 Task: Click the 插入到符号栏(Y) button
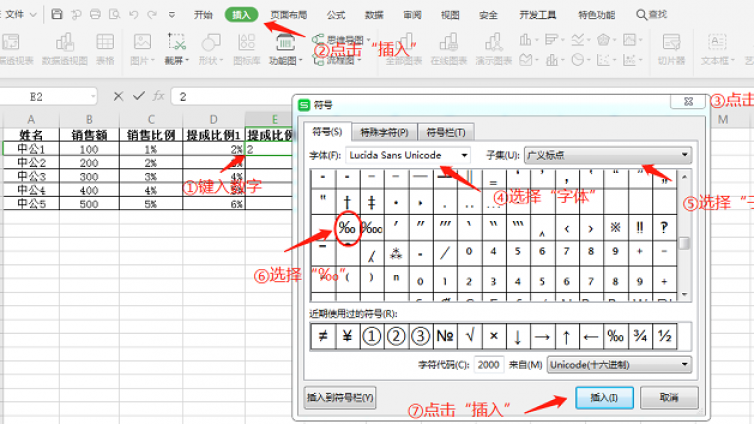click(340, 398)
